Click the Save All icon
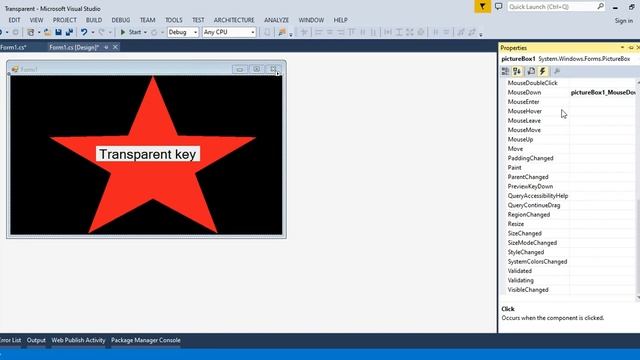This screenshot has width=640, height=360. click(69, 32)
